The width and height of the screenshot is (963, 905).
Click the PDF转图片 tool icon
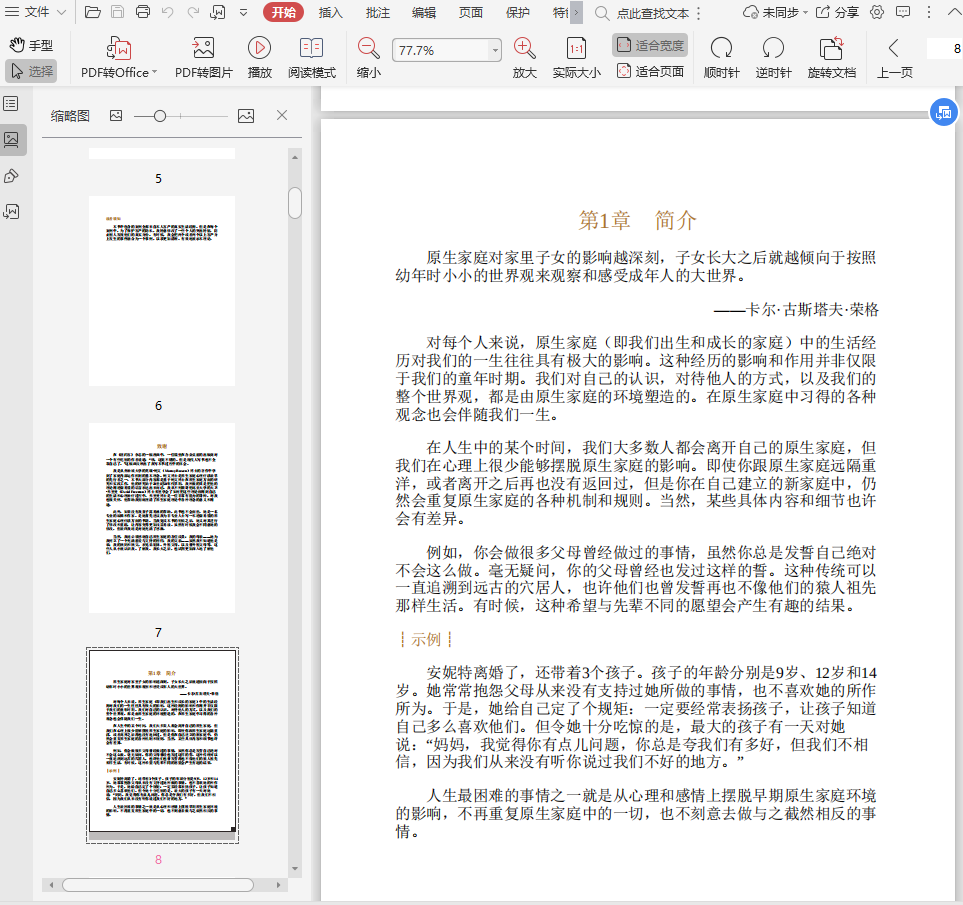(x=203, y=49)
